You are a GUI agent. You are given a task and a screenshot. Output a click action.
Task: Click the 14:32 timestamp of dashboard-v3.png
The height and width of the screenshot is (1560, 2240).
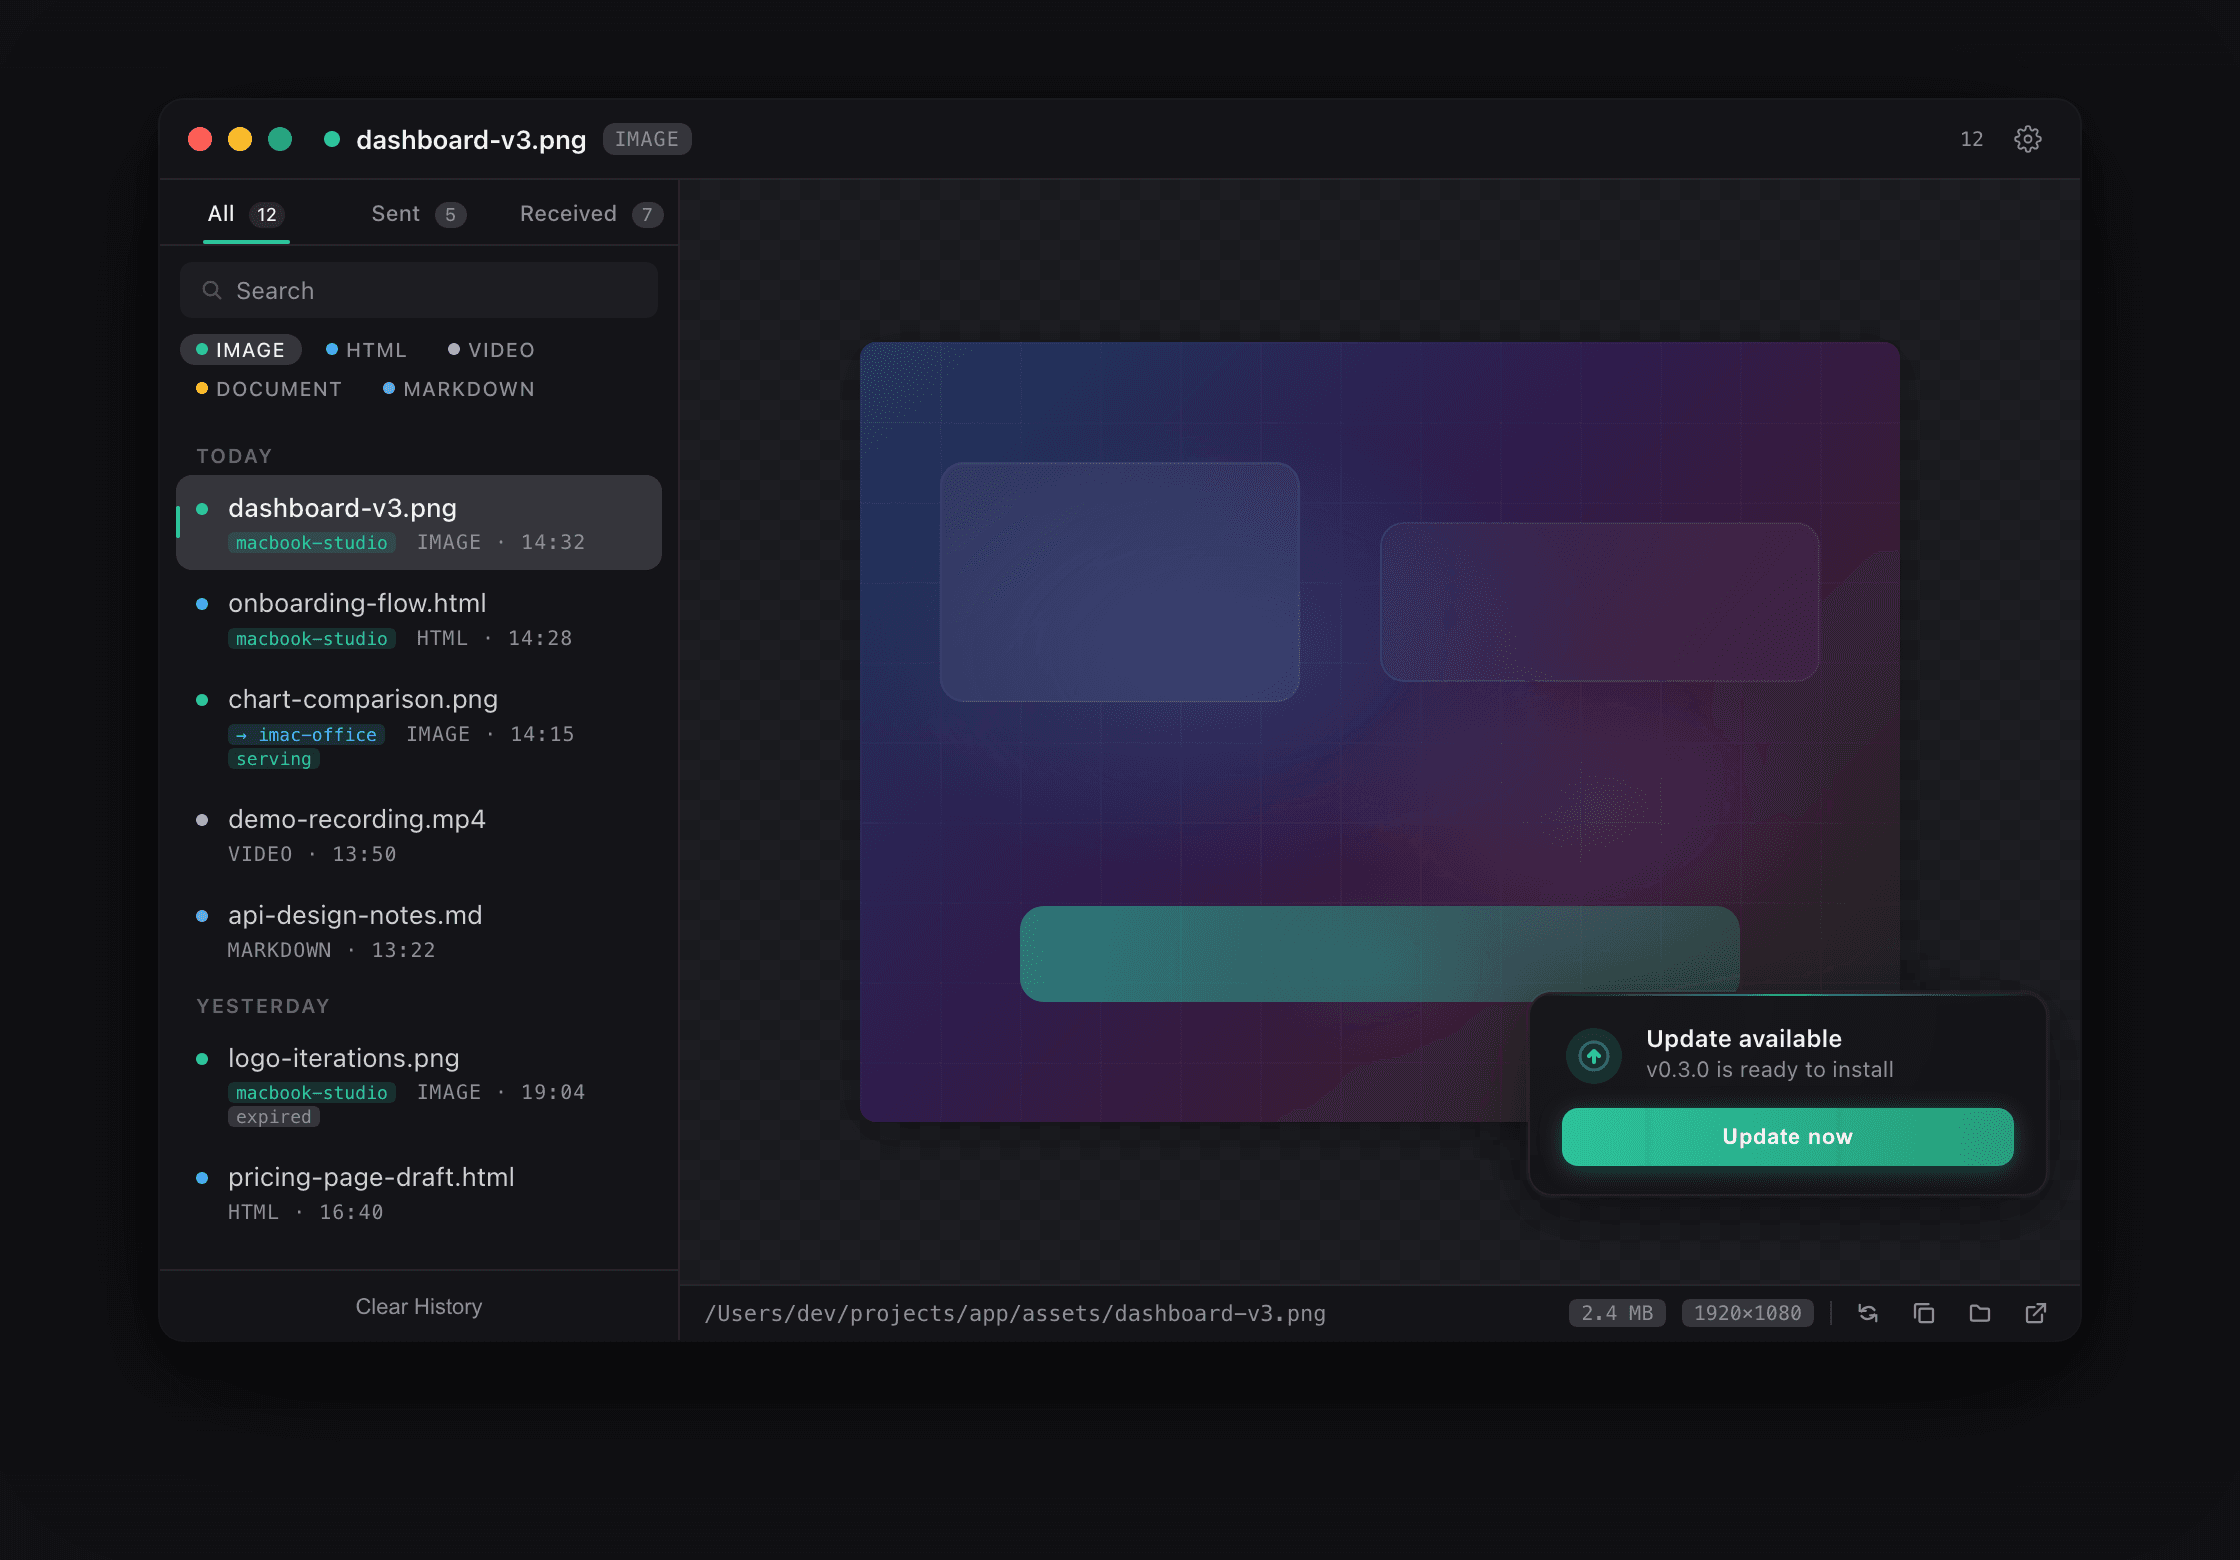tap(553, 542)
